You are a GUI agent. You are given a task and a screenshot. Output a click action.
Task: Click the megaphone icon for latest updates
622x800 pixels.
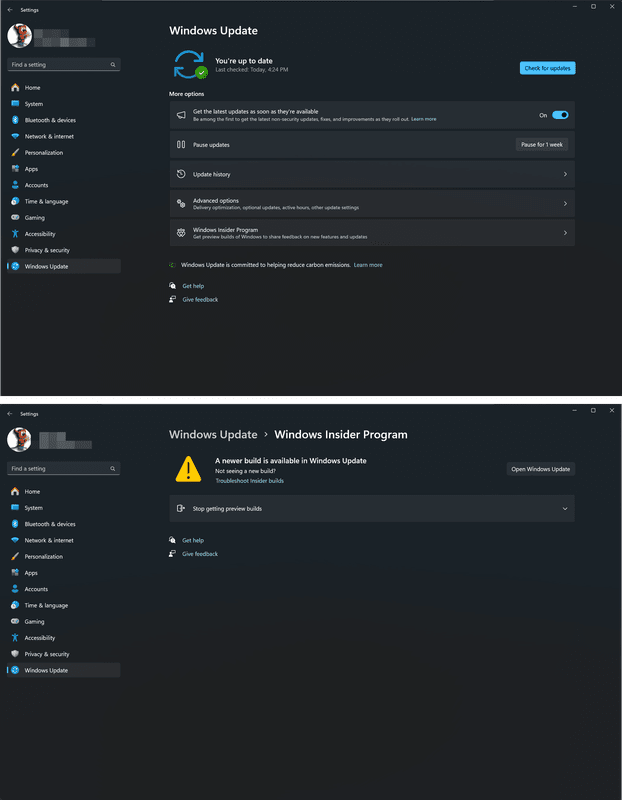(x=181, y=115)
